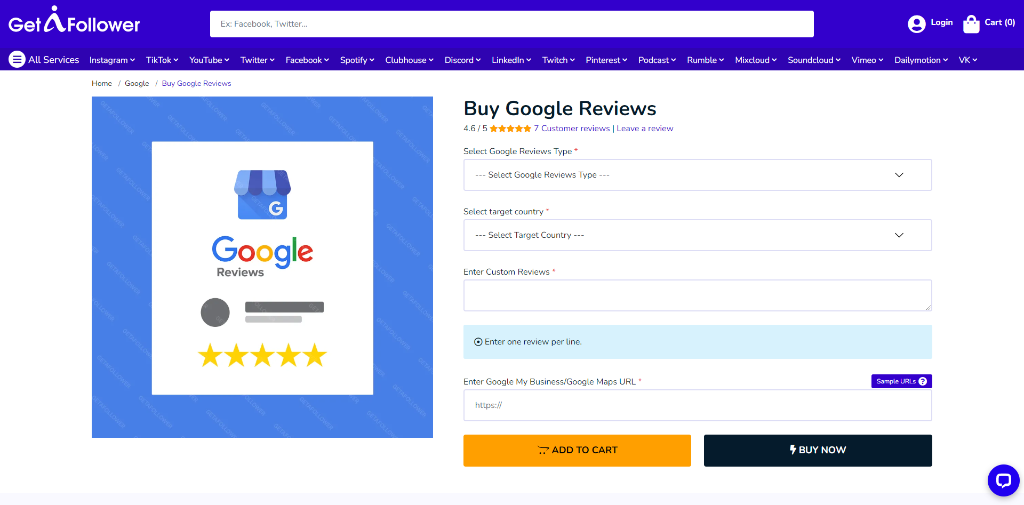This screenshot has width=1024, height=505.
Task: Open the Pinterest menu item
Action: 606,60
